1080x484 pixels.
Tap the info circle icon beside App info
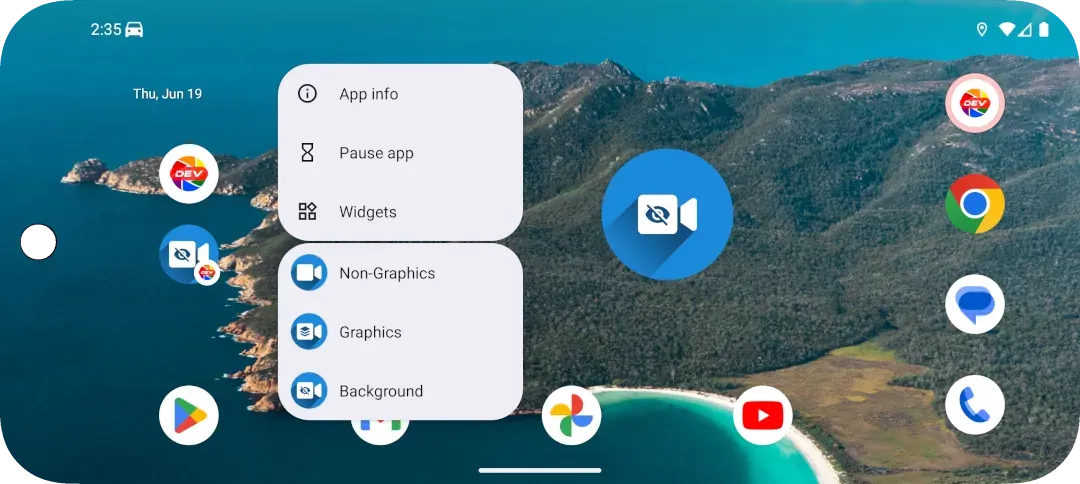pyautogui.click(x=307, y=94)
